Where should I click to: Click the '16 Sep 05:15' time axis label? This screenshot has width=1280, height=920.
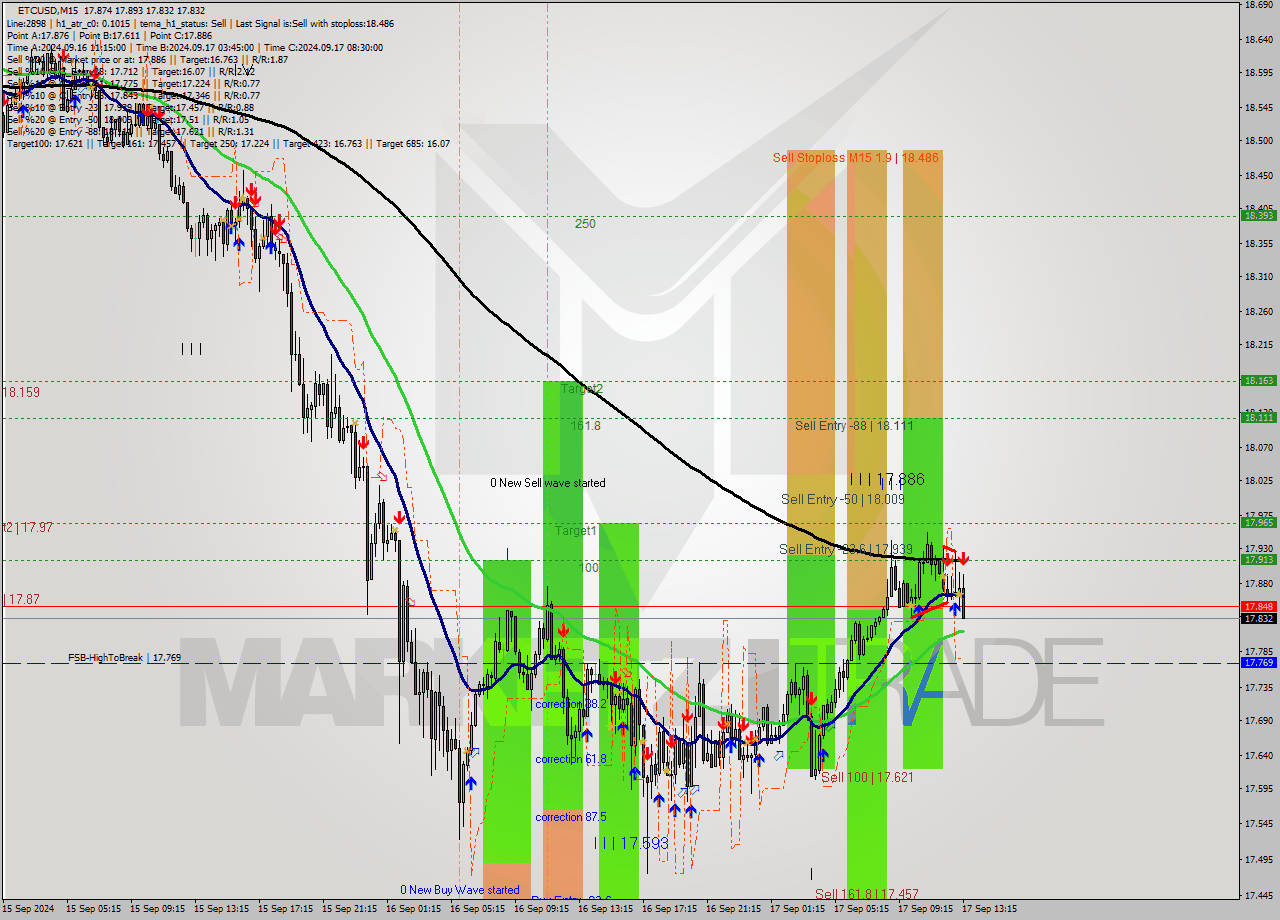(478, 909)
